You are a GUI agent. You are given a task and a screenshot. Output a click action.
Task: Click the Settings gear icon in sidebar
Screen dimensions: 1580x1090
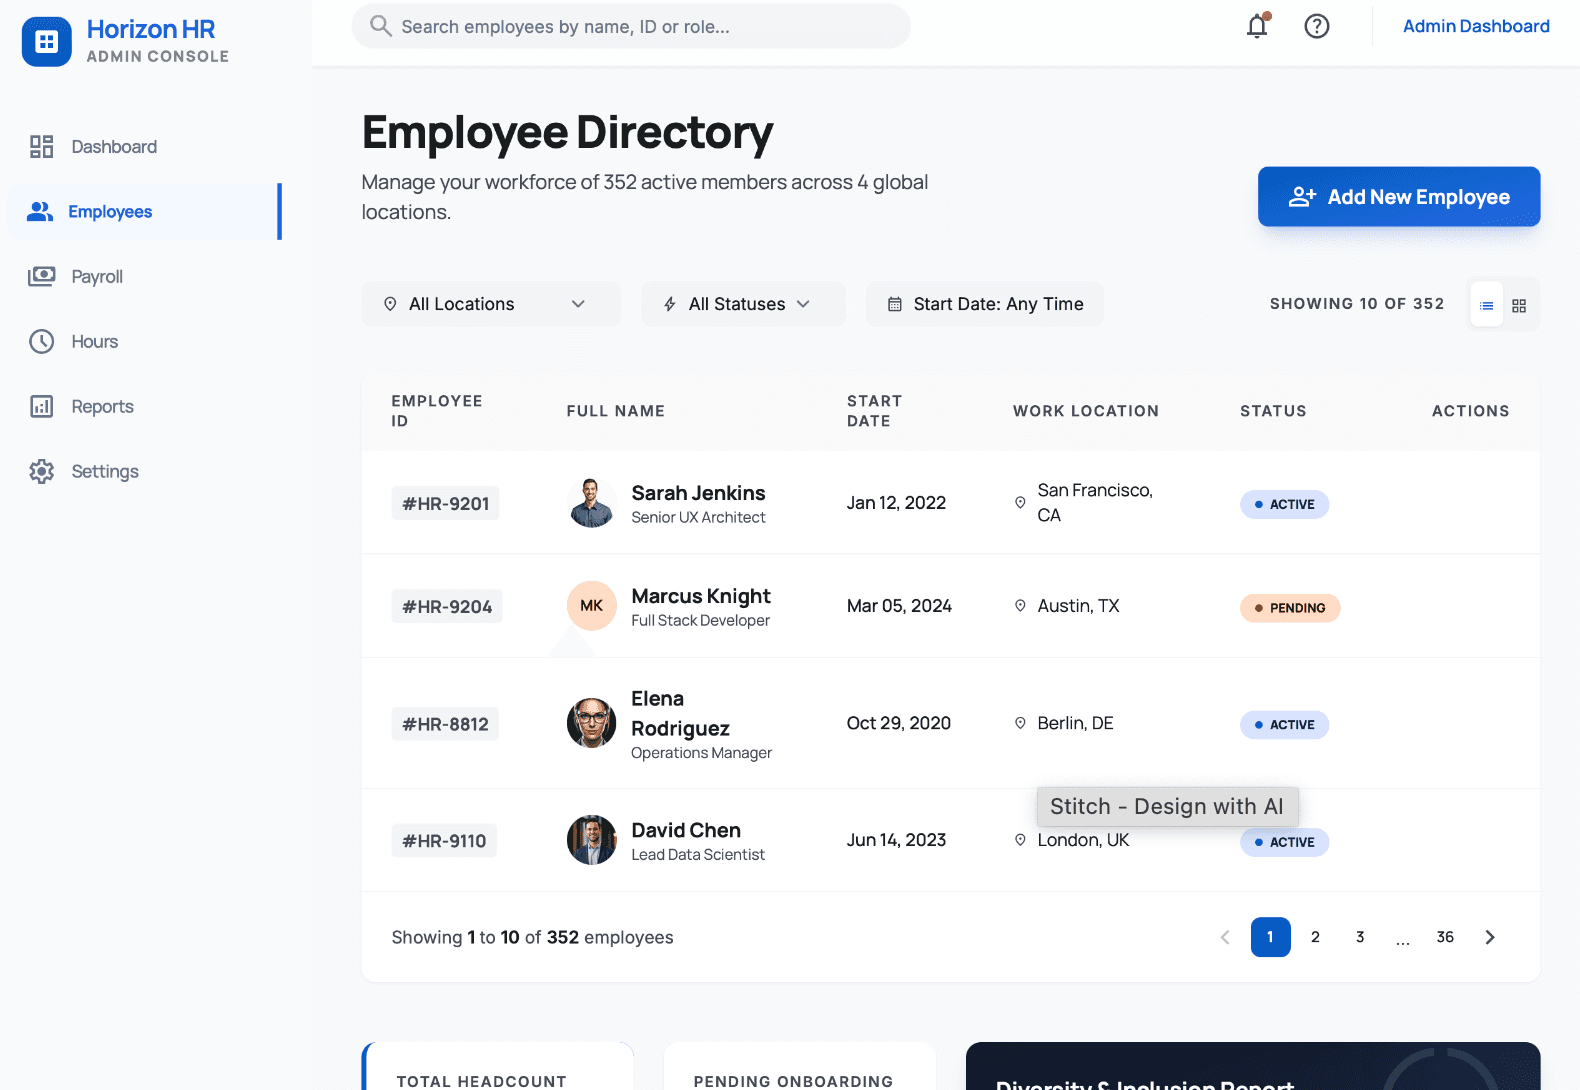click(x=41, y=472)
